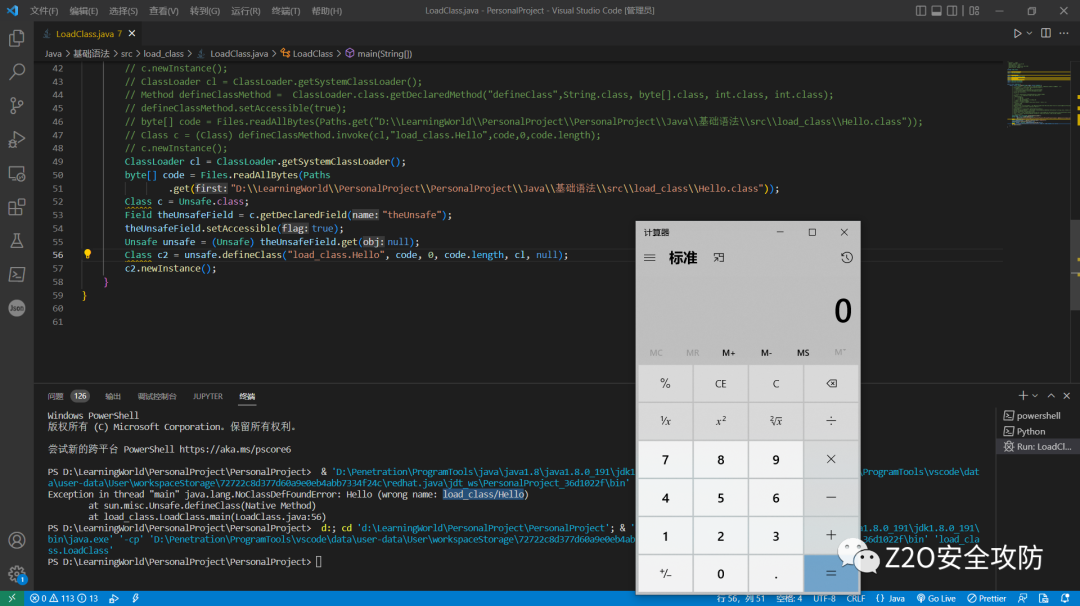Toggle Calculator keep-on-top icon
This screenshot has width=1080, height=606.
coord(718,258)
